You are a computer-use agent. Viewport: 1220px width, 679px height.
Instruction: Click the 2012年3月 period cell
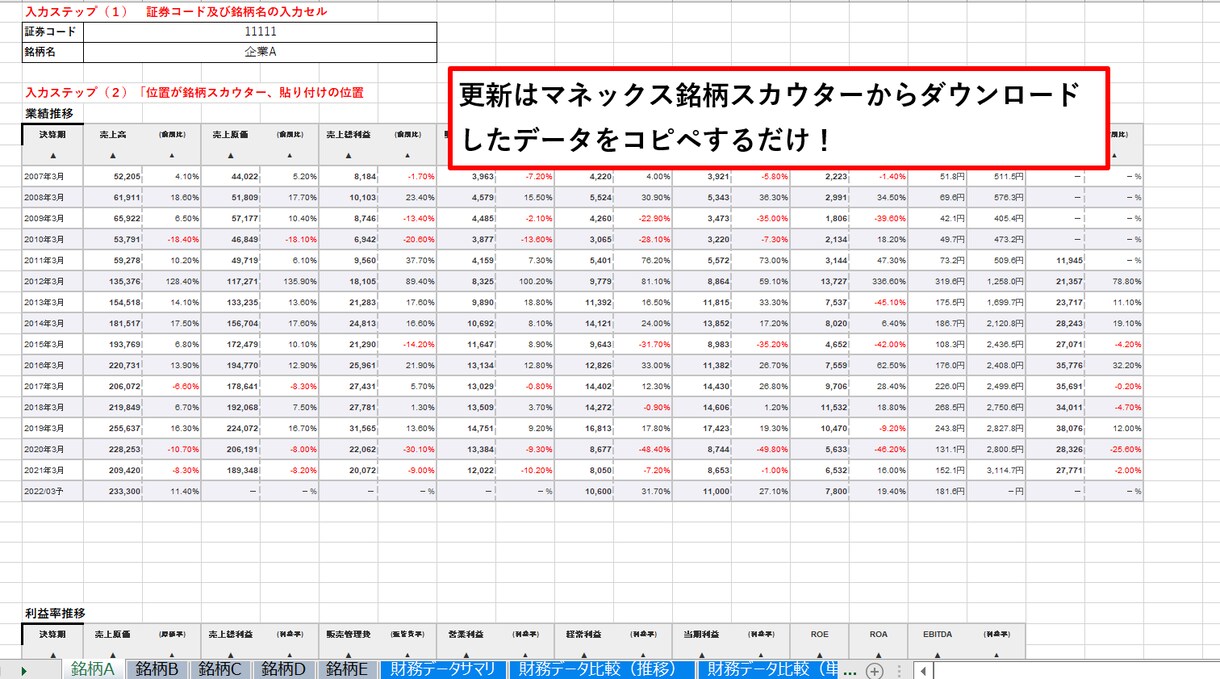(x=52, y=281)
